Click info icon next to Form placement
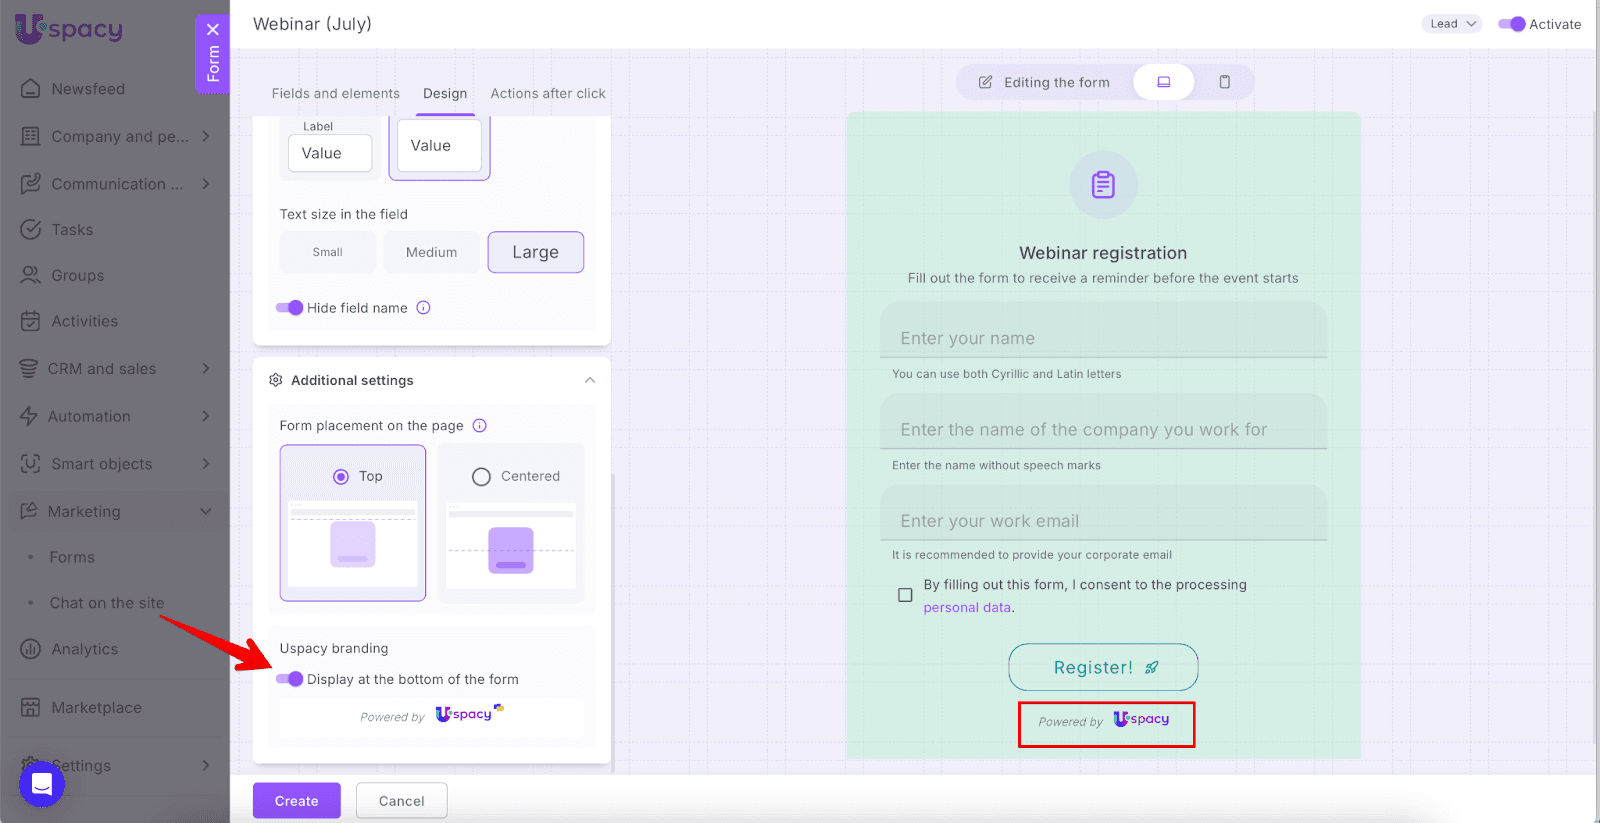 tap(480, 426)
